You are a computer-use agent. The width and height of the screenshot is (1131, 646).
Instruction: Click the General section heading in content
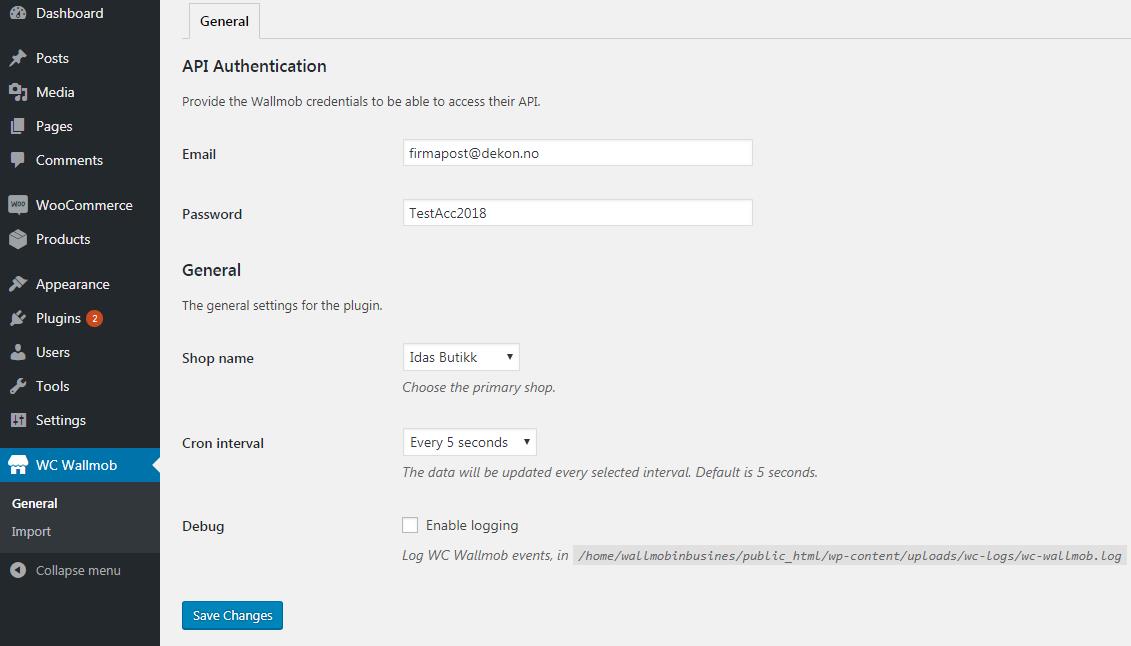[x=211, y=270]
